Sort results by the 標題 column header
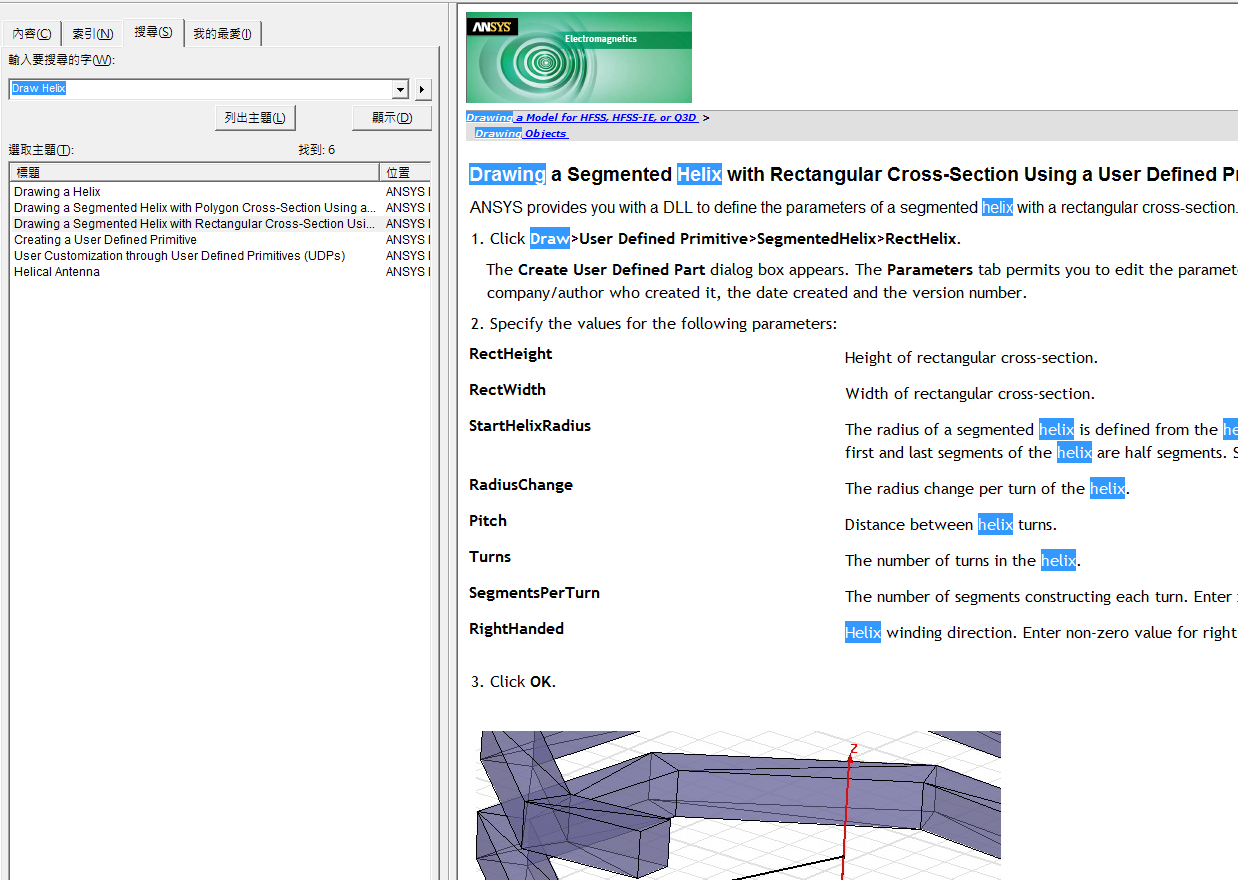 point(195,172)
